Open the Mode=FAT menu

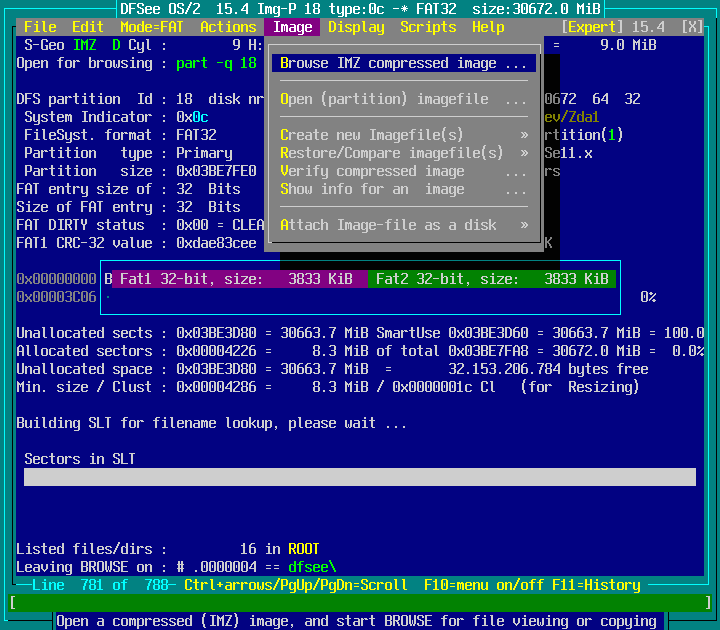[x=152, y=27]
